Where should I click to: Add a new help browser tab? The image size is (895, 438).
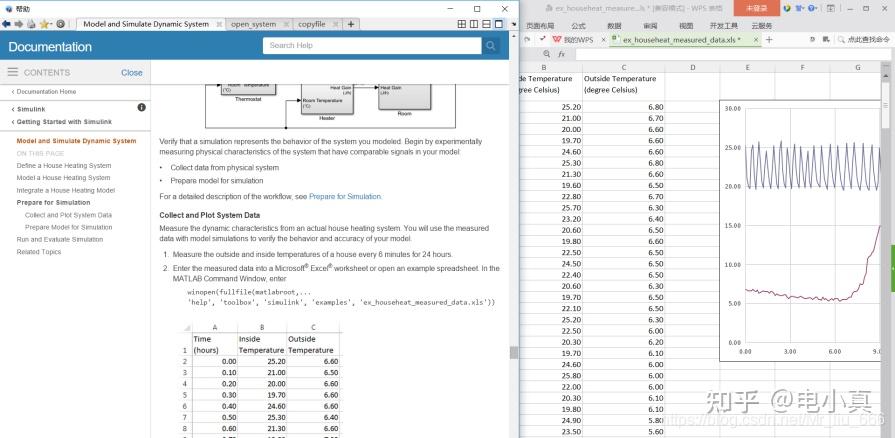pyautogui.click(x=351, y=24)
